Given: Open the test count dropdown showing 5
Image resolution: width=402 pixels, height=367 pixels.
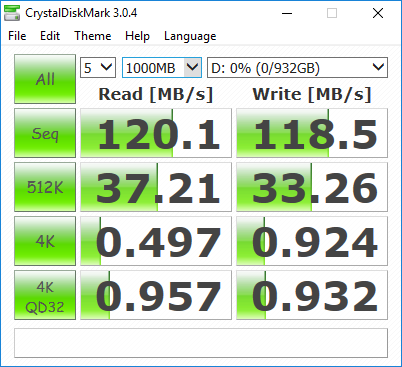Looking at the screenshot, I should click(98, 68).
